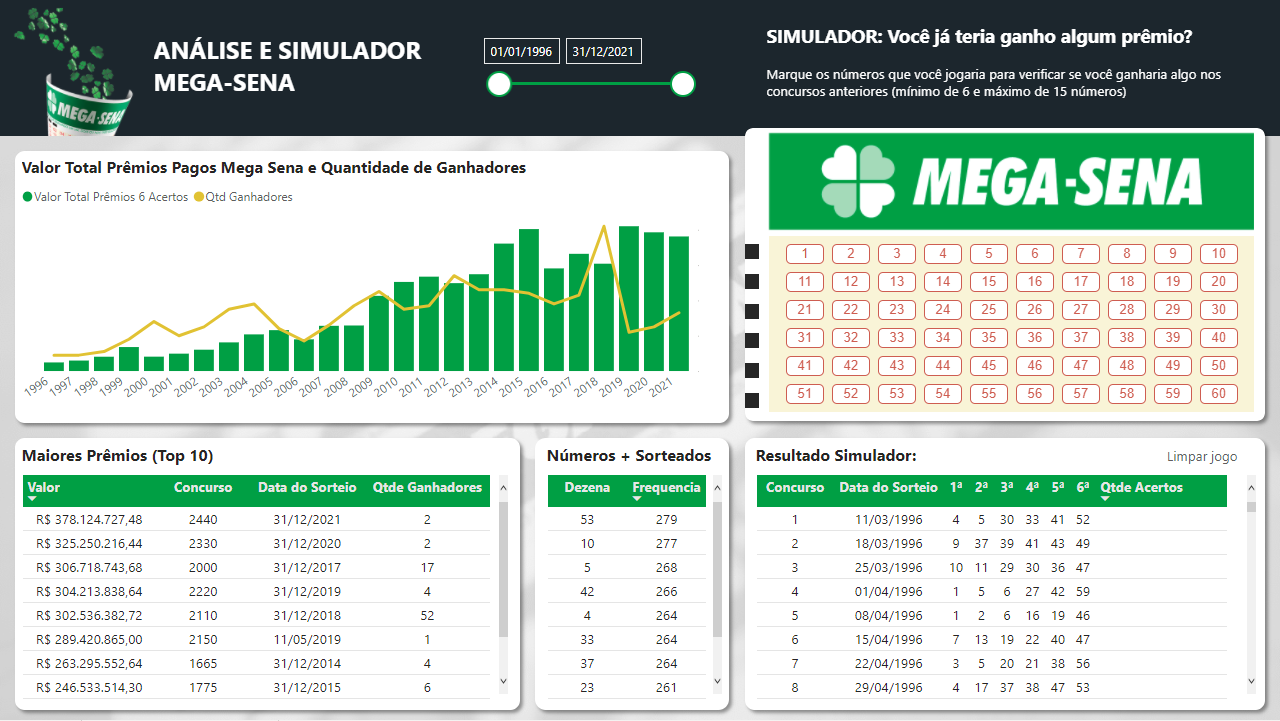1280x721 pixels.
Task: Click legend dot Qtd Ganhadores
Action: click(x=198, y=197)
